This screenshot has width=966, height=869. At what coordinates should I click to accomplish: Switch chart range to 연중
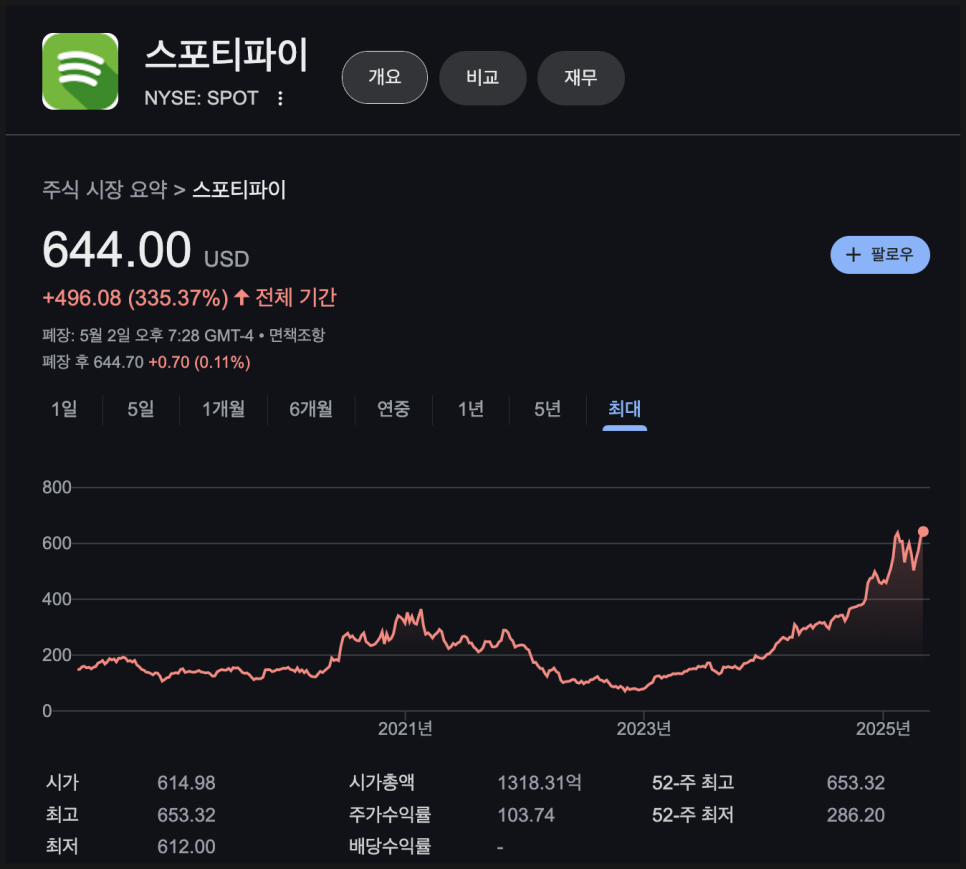[x=393, y=409]
